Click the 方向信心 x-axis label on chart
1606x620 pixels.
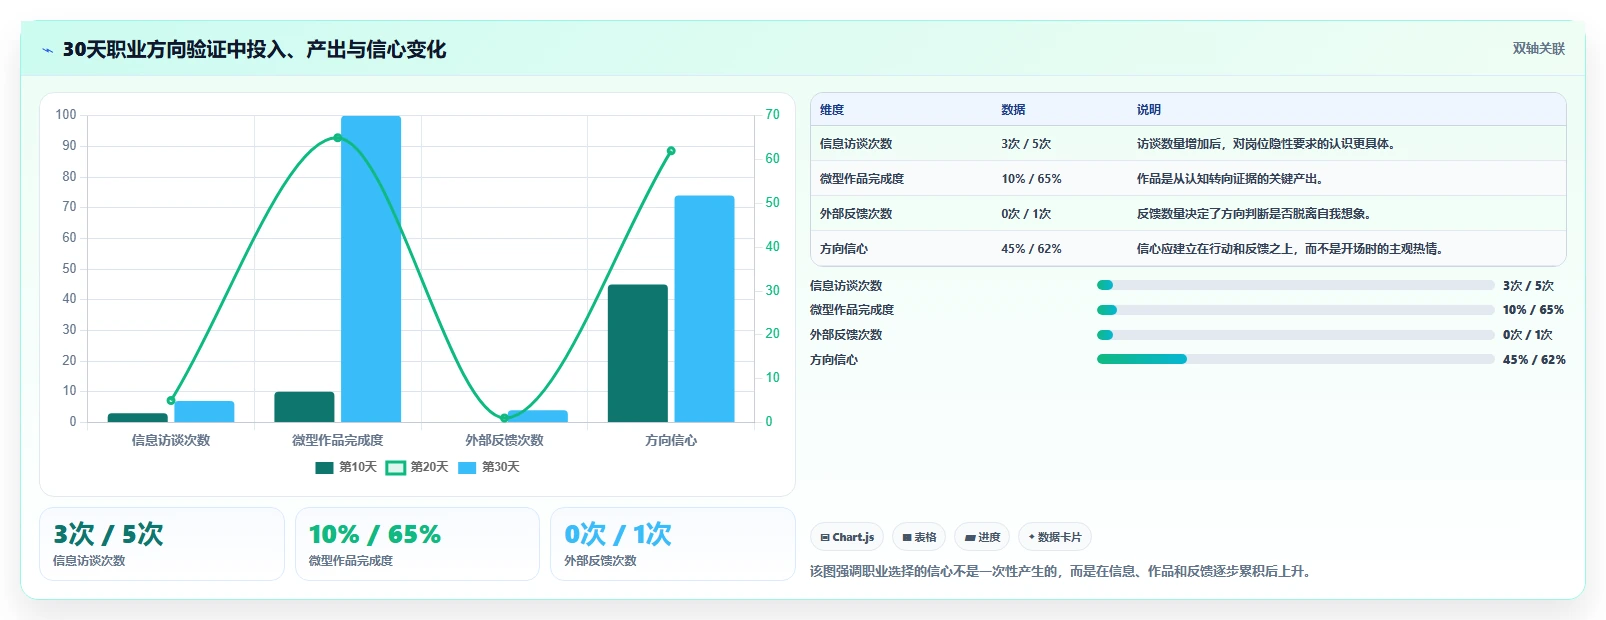pyautogui.click(x=671, y=440)
